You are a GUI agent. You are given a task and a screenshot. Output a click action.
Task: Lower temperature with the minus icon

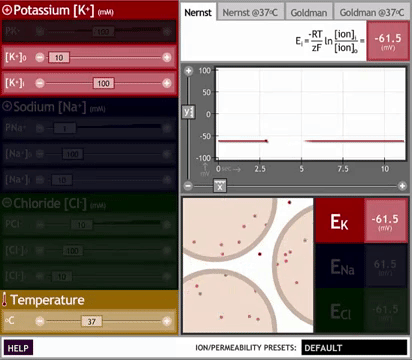point(40,321)
